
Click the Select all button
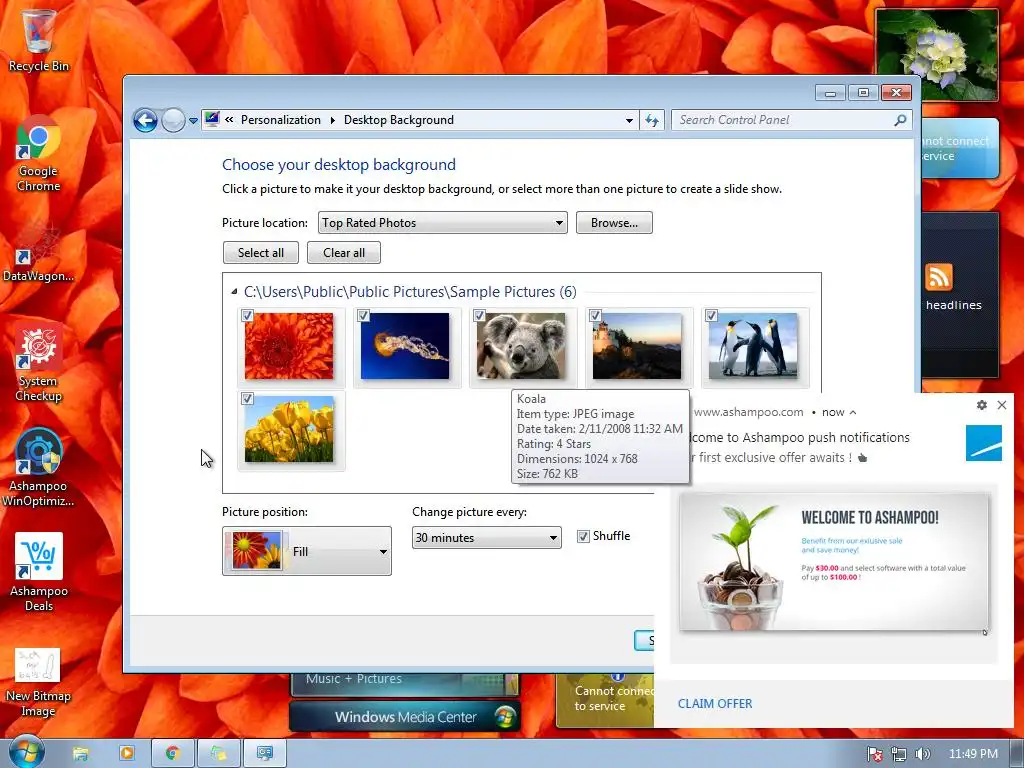[261, 253]
